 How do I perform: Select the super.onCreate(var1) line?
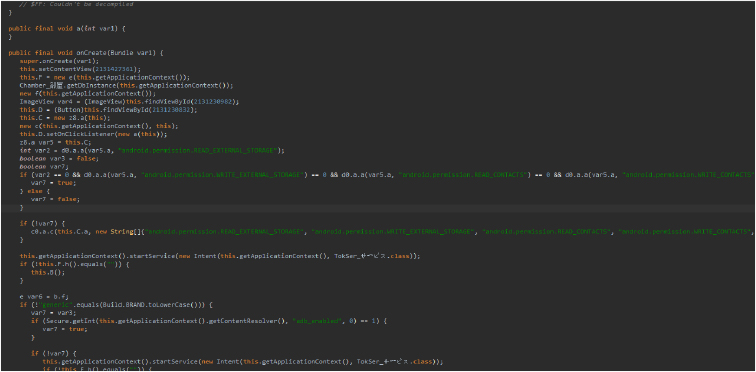(x=59, y=61)
